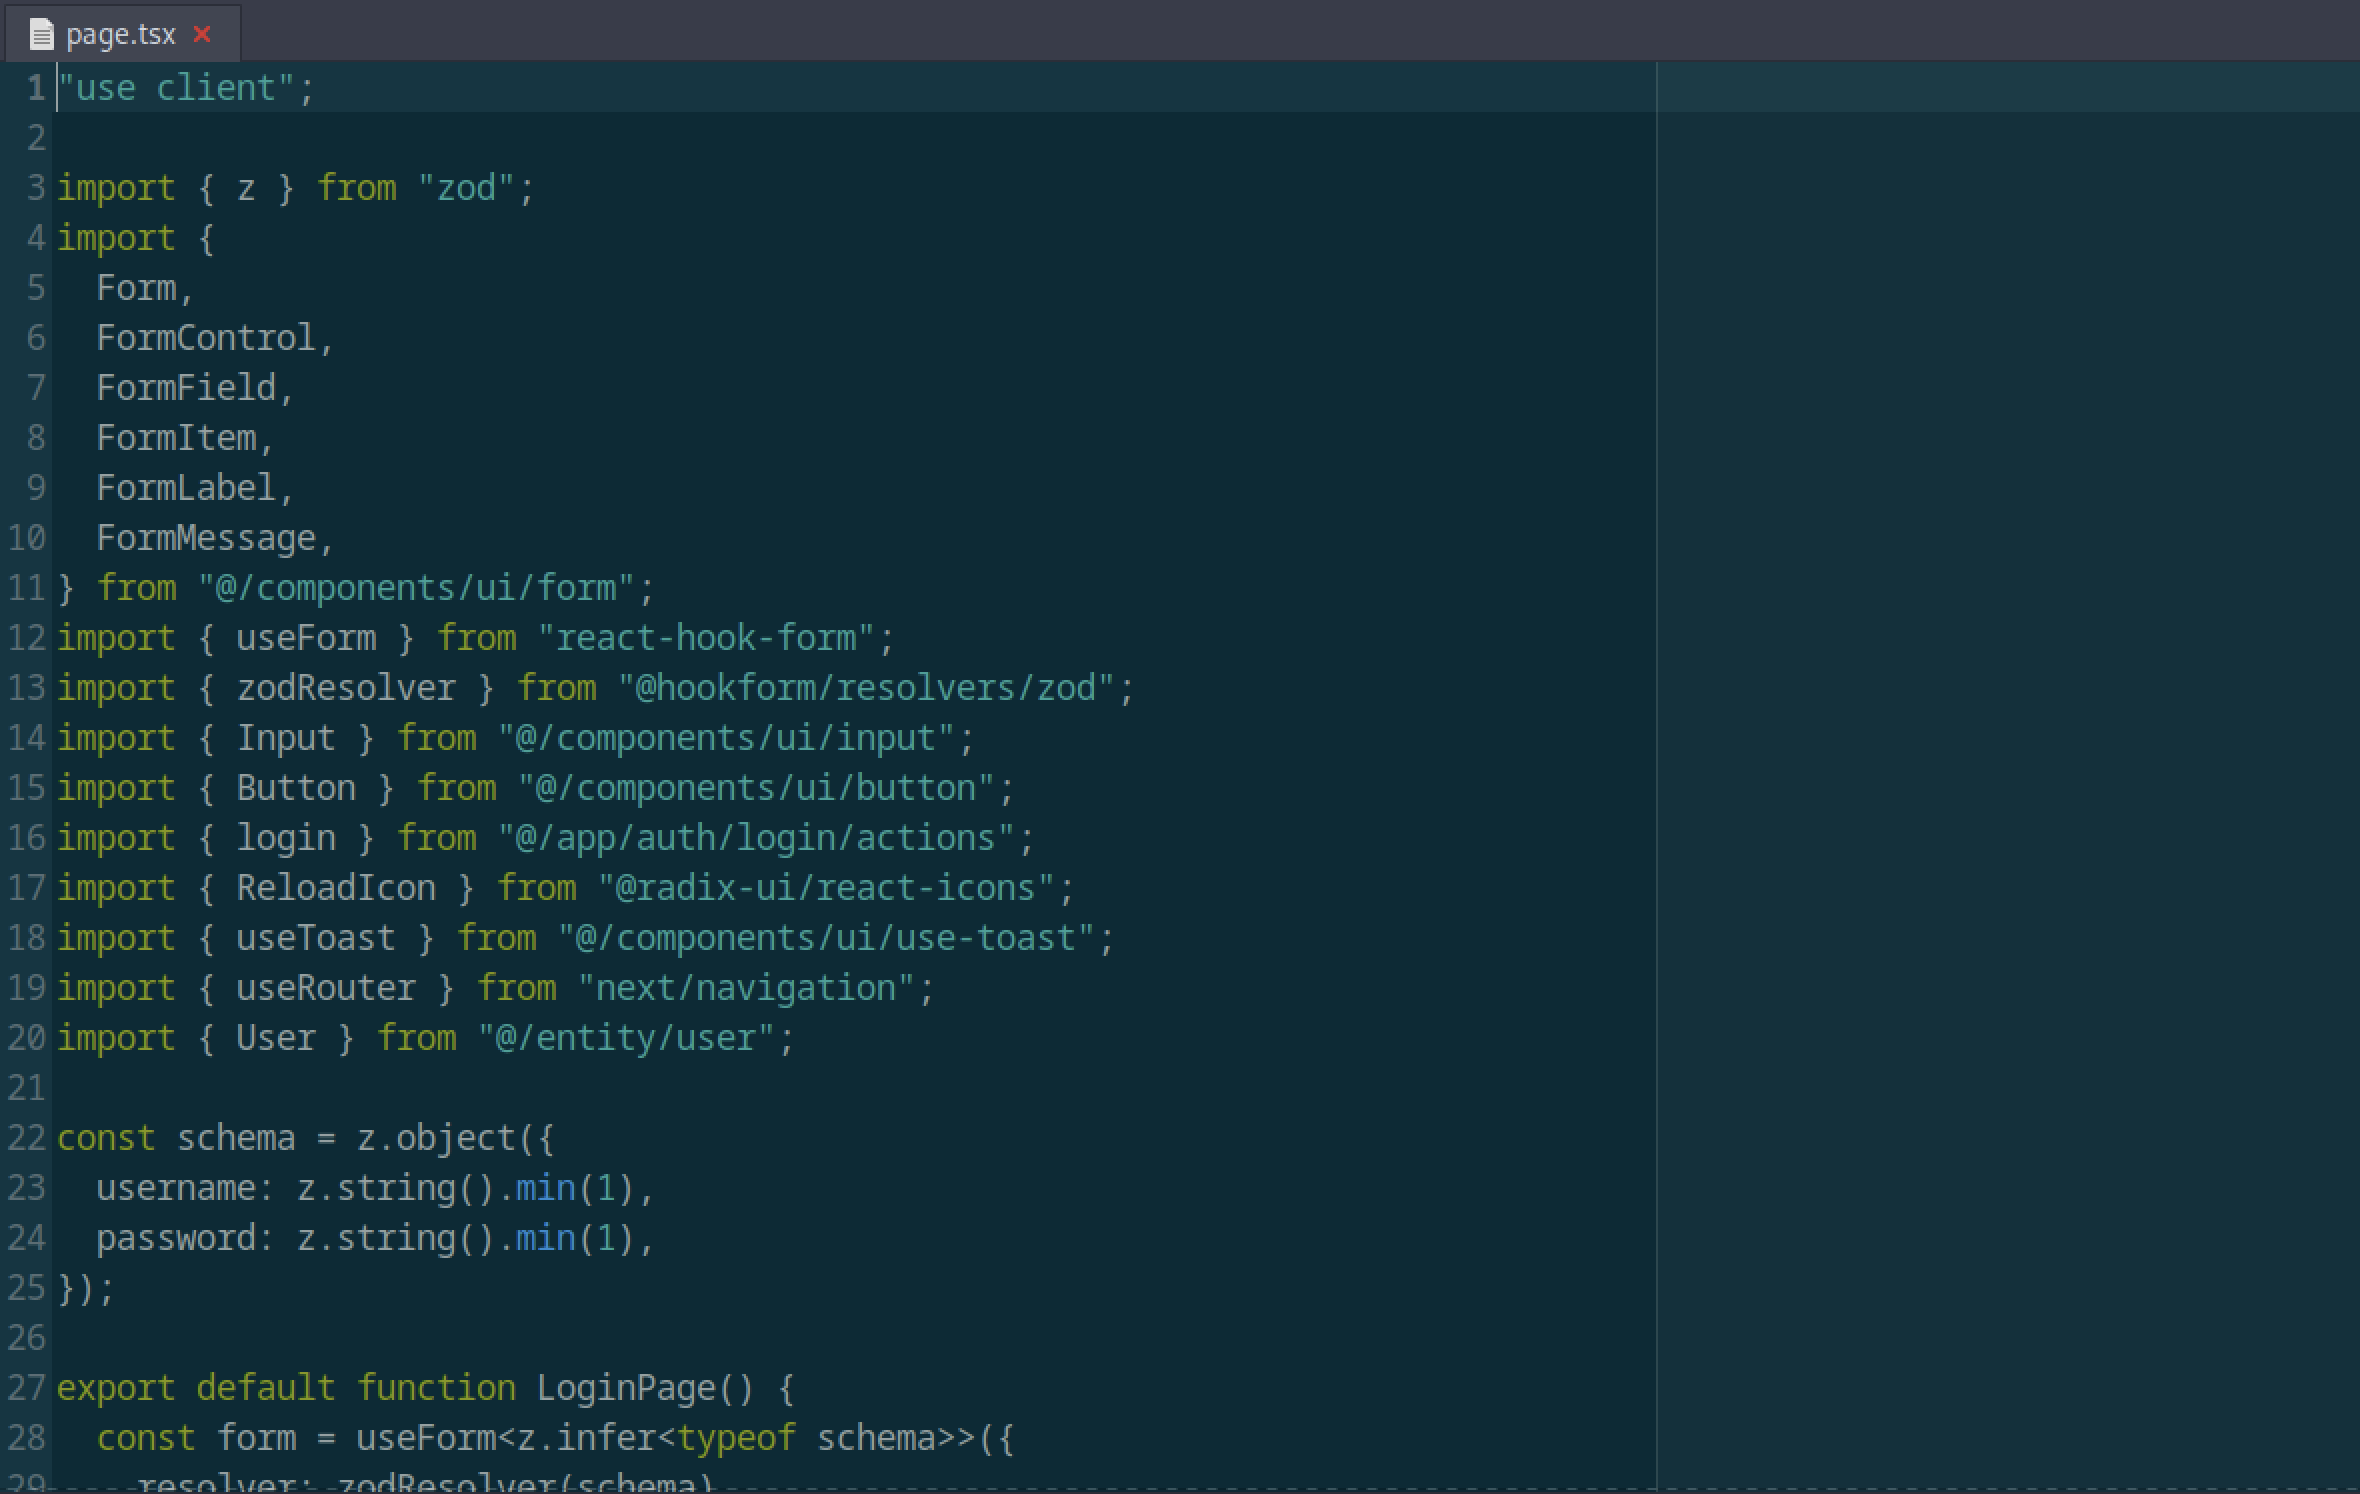Click line number 11 in the gutter
Image resolution: width=2360 pixels, height=1494 pixels.
point(26,588)
